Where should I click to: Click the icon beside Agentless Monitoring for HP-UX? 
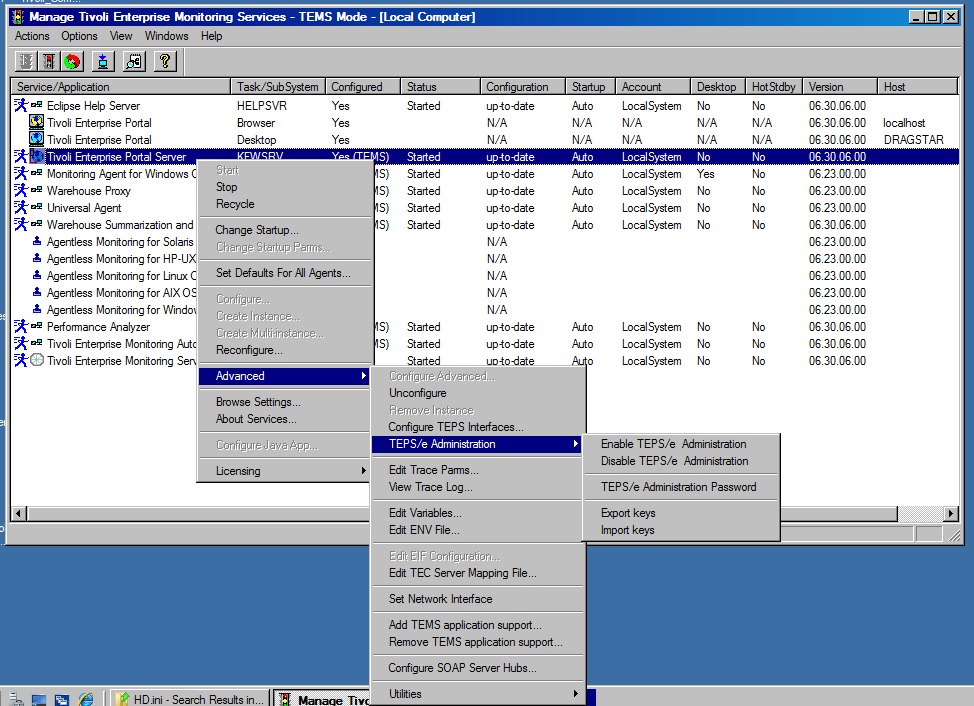pos(37,258)
